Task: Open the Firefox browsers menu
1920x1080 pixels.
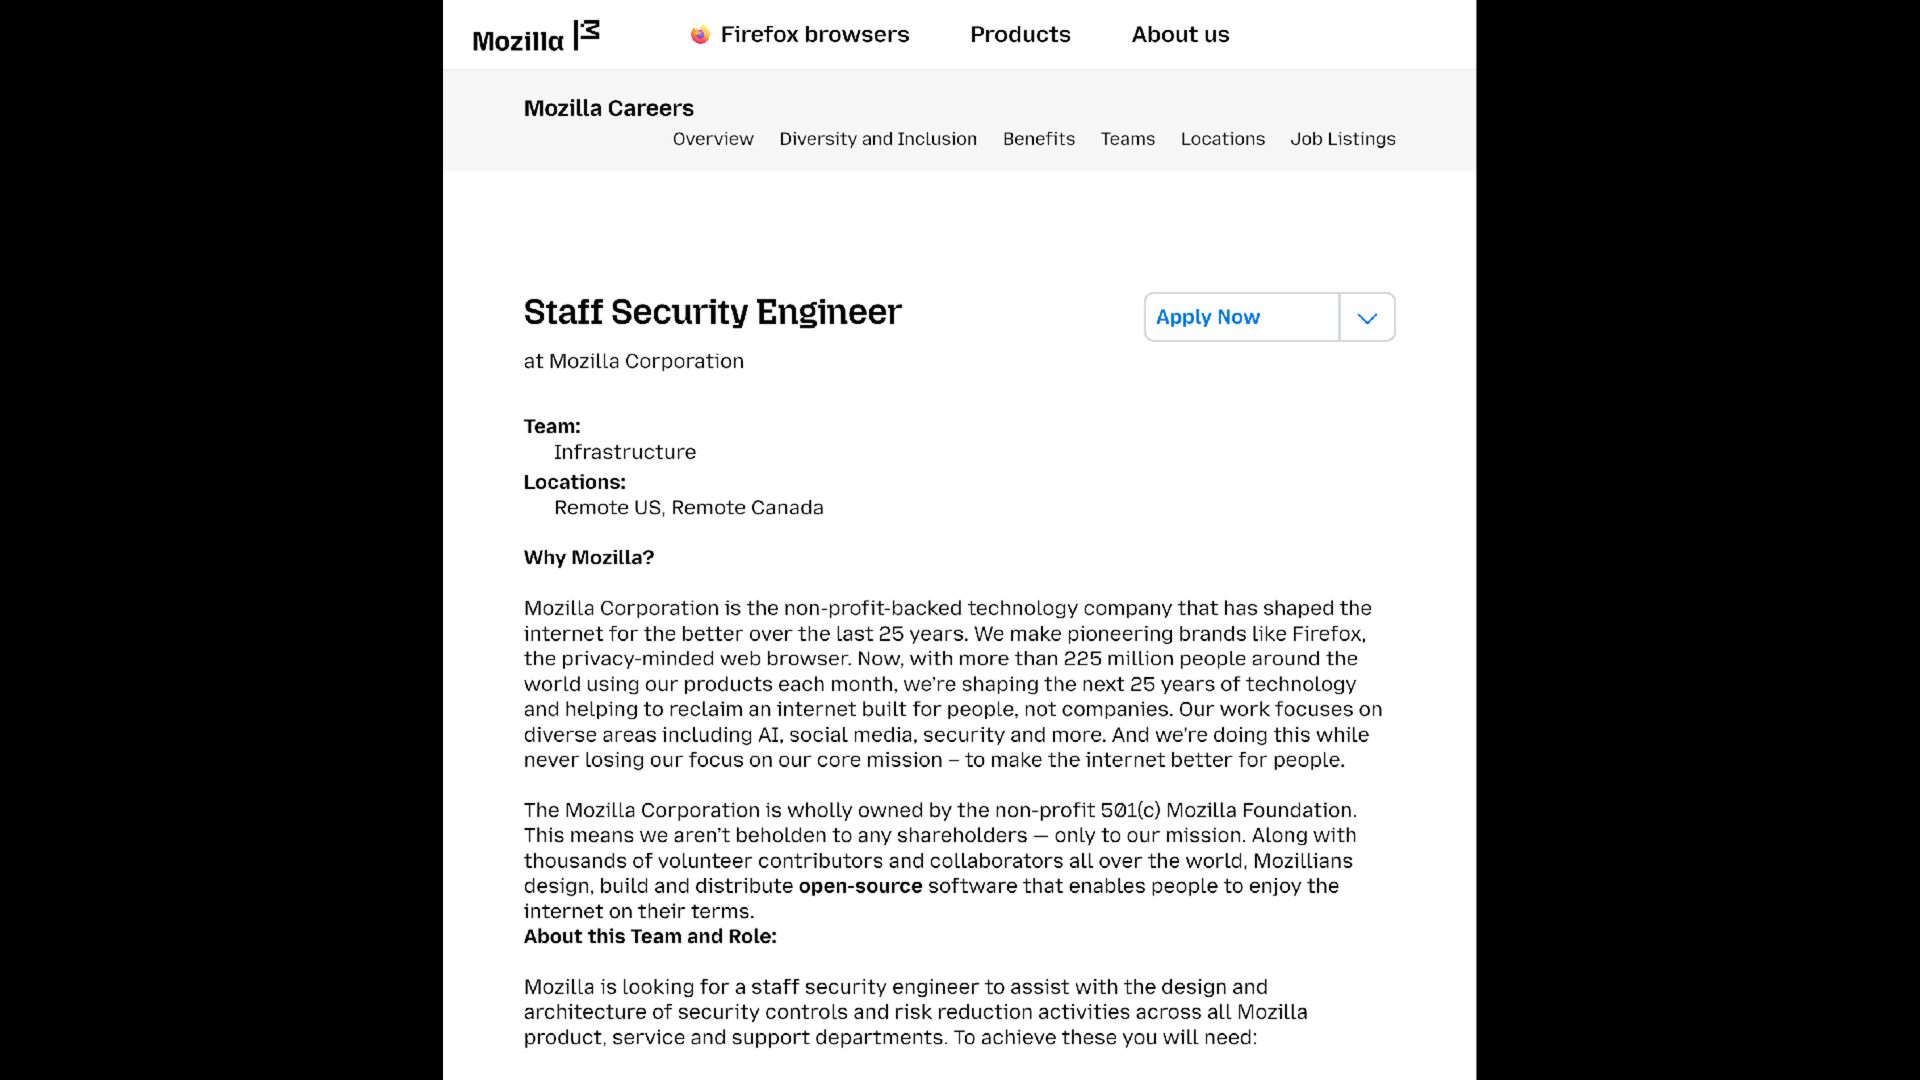Action: pos(814,35)
